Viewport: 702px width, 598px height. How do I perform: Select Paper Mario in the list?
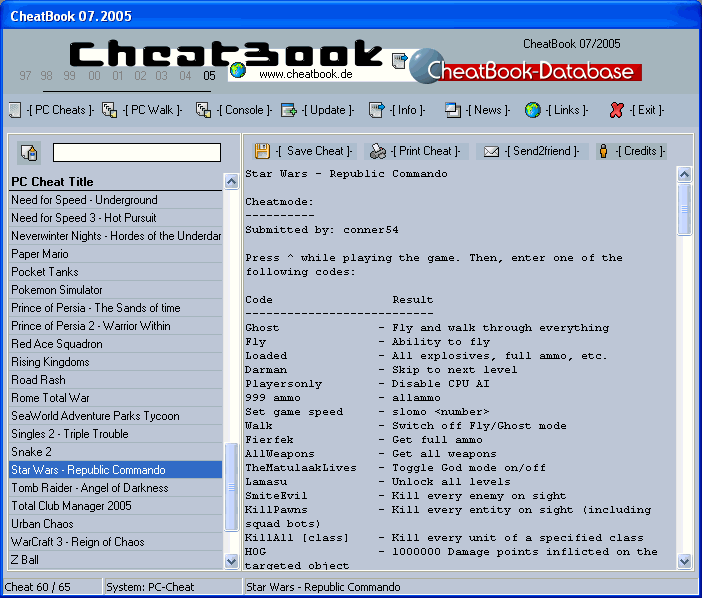click(x=116, y=254)
